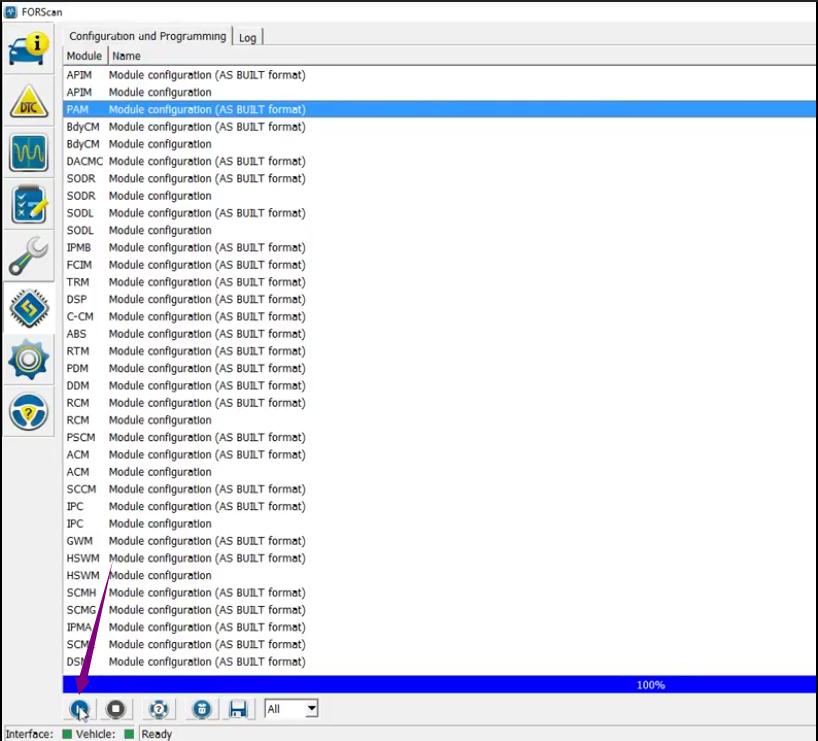This screenshot has height=741, width=818.
Task: Select the IPMA AS BUILT row
Action: click(x=440, y=627)
